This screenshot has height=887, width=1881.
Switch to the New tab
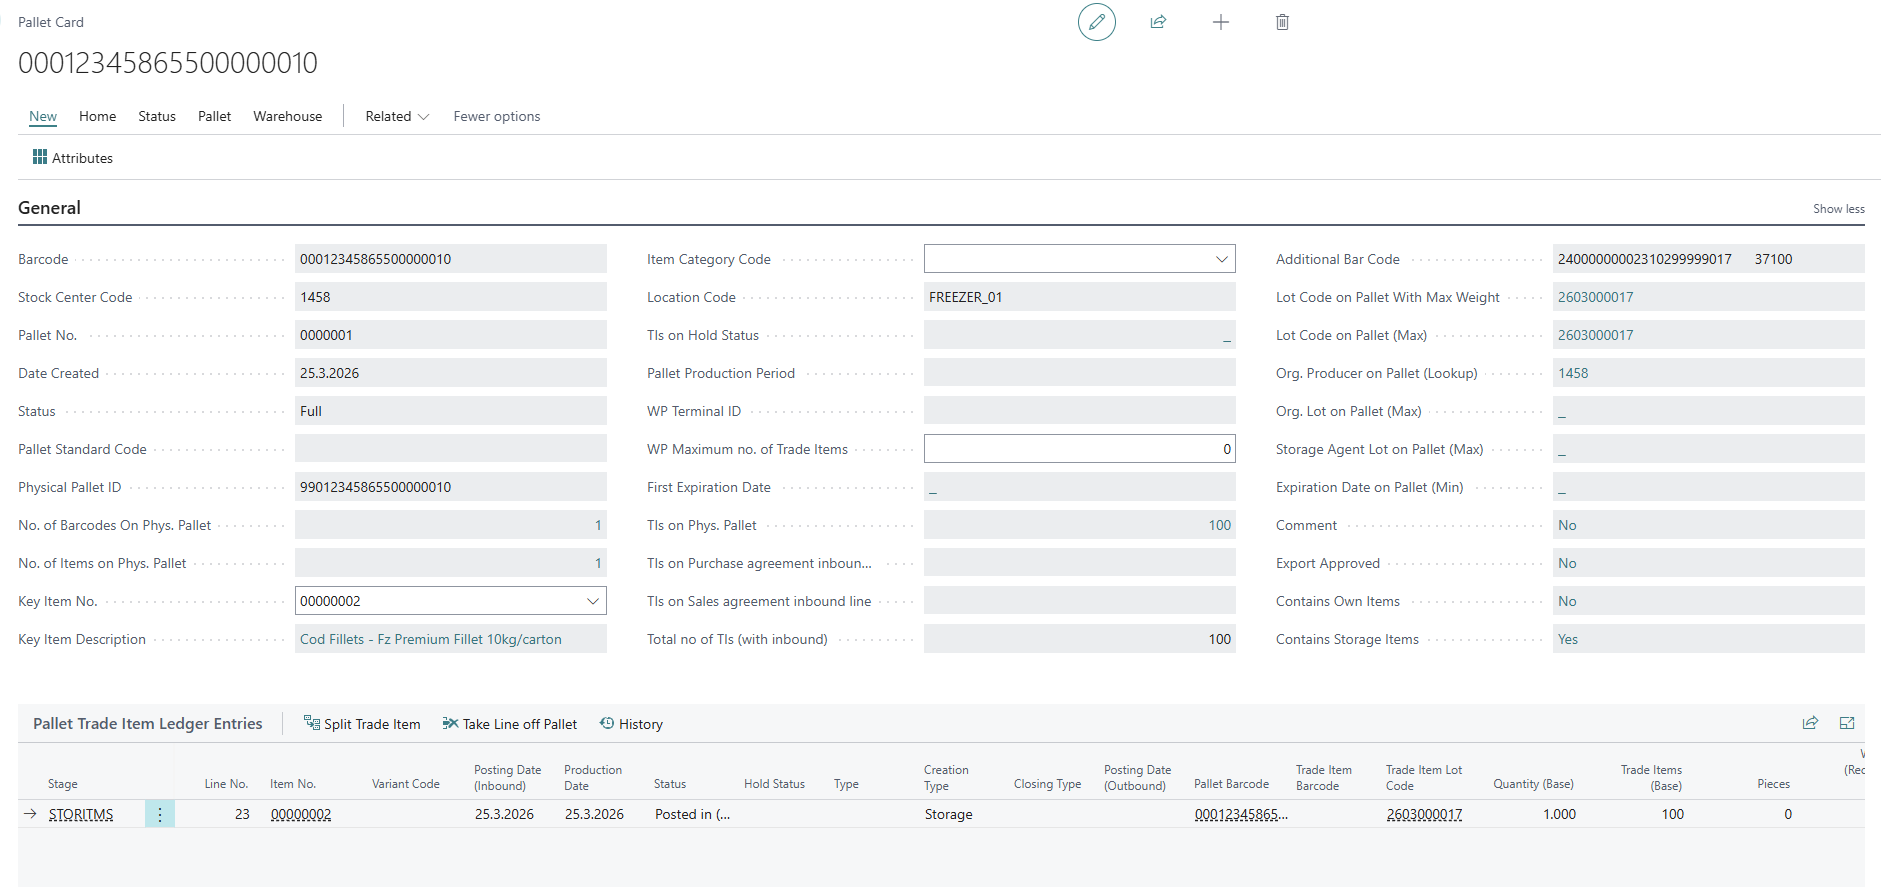click(x=43, y=116)
